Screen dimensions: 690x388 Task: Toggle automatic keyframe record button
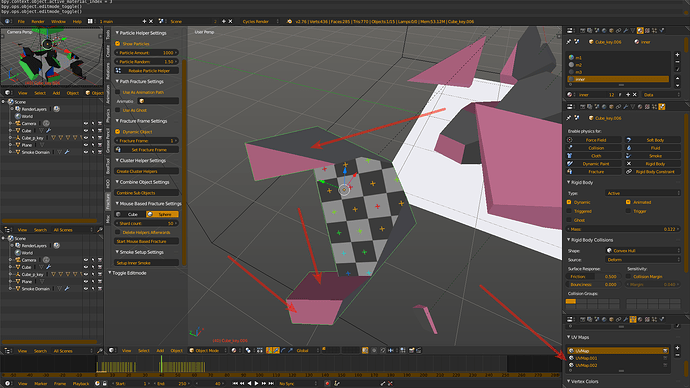pyautogui.click(x=327, y=384)
